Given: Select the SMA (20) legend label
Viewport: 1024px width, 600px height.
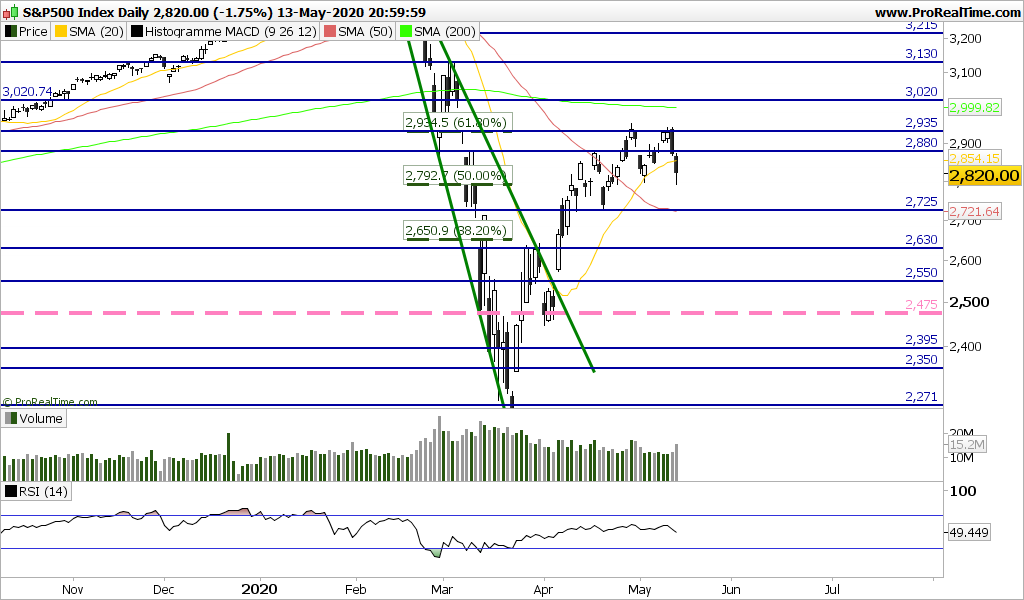Looking at the screenshot, I should [97, 31].
